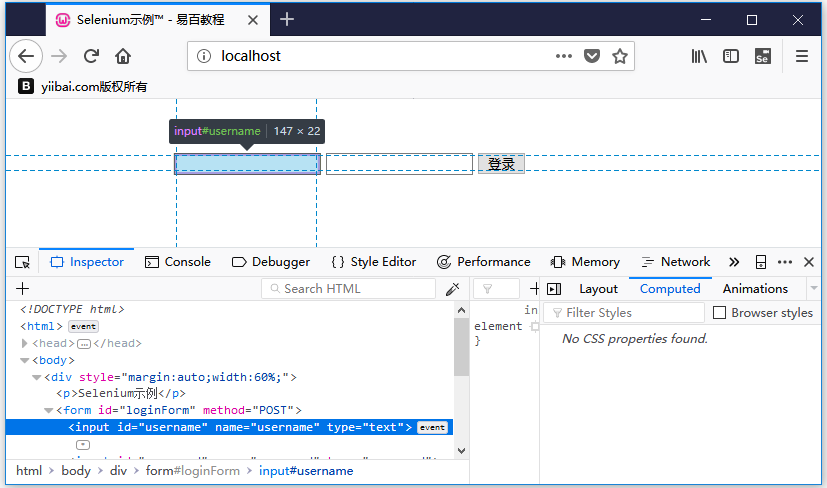Select the Computed sidebar tab
The width and height of the screenshot is (827, 488).
670,289
